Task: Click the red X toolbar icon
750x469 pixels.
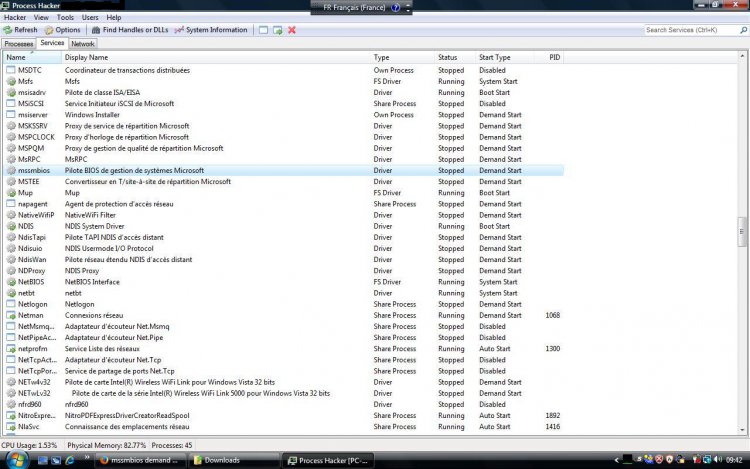Action: (x=292, y=30)
